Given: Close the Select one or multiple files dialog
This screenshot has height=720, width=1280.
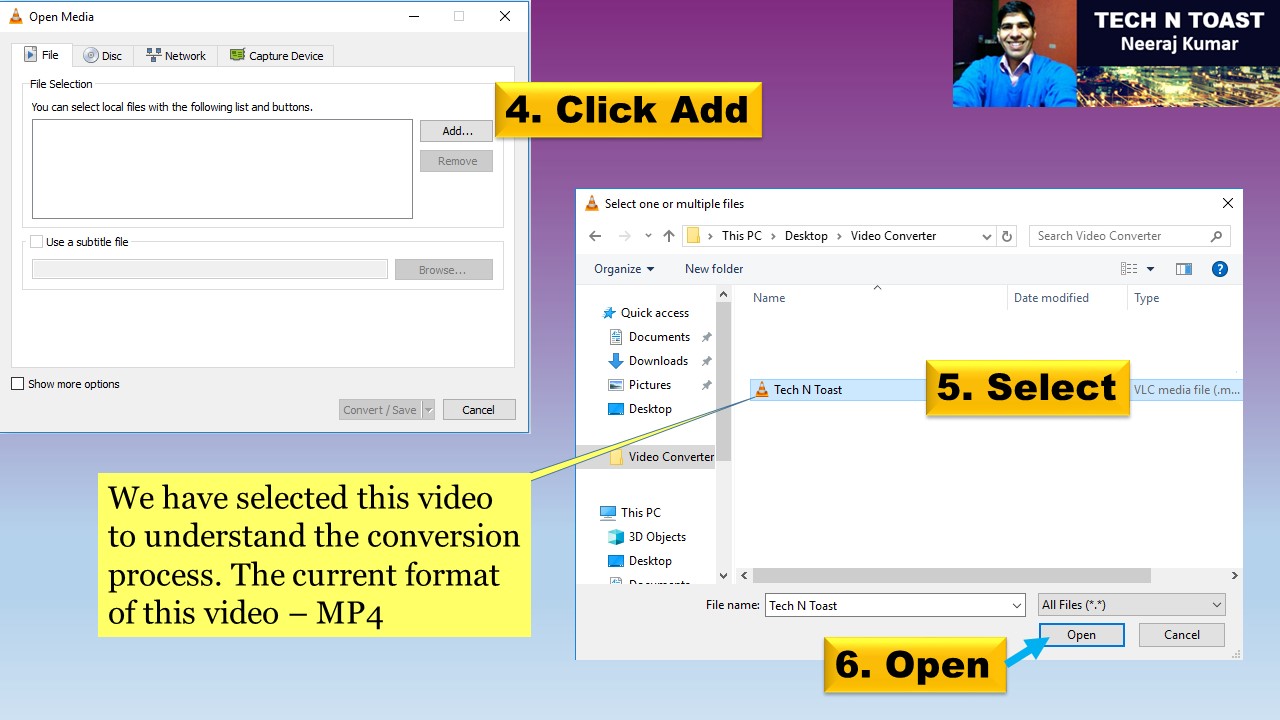Looking at the screenshot, I should [1227, 203].
